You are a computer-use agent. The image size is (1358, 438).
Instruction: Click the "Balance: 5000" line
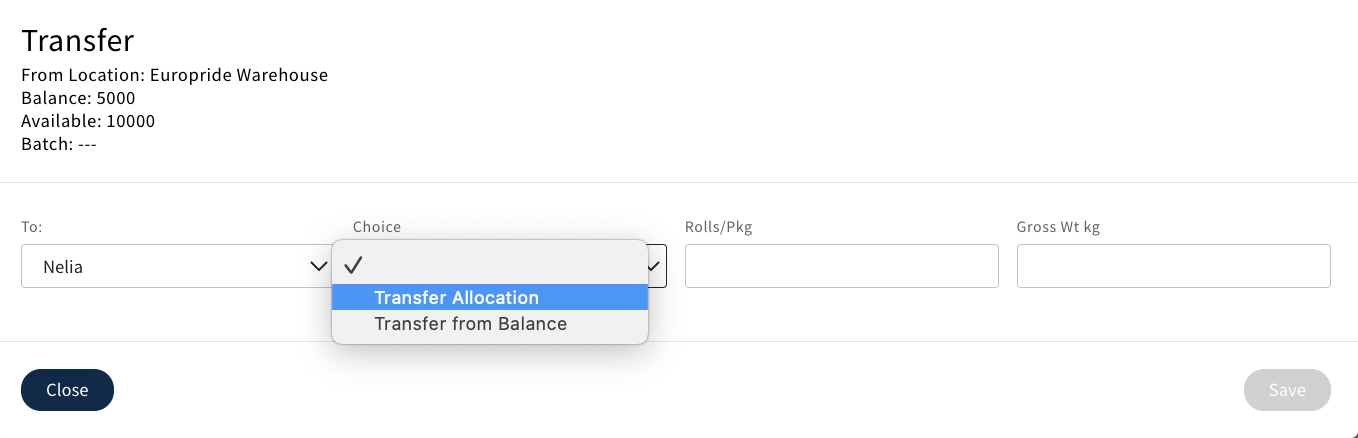tap(78, 98)
